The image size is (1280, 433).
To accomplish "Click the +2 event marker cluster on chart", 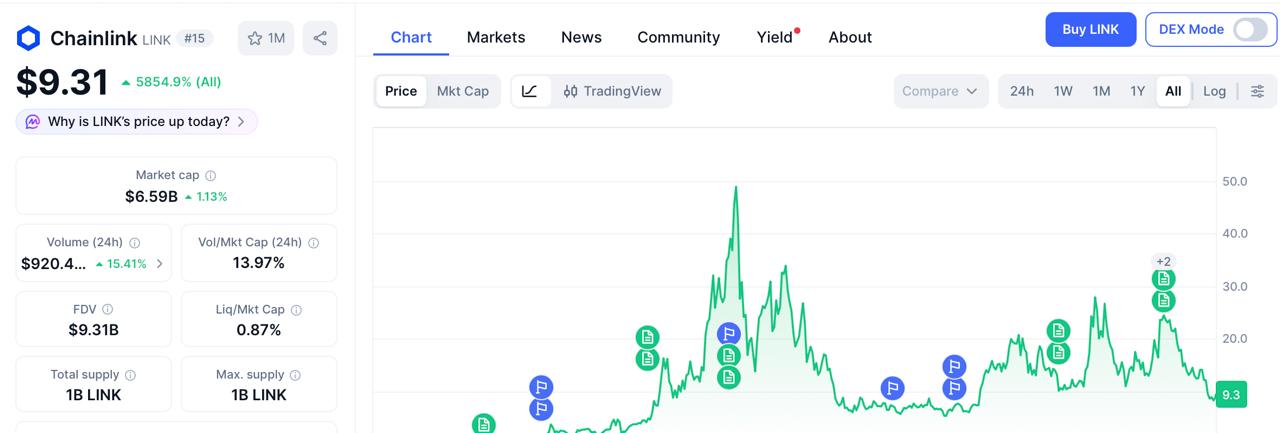I will (x=1163, y=261).
